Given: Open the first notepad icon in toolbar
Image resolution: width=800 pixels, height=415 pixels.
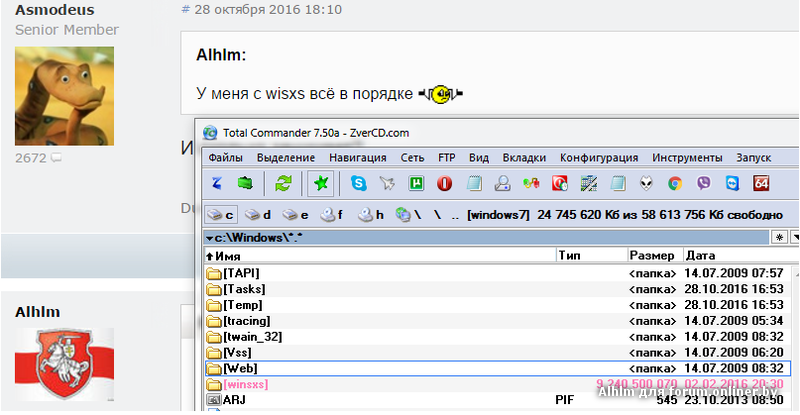Looking at the screenshot, I should coord(474,183).
